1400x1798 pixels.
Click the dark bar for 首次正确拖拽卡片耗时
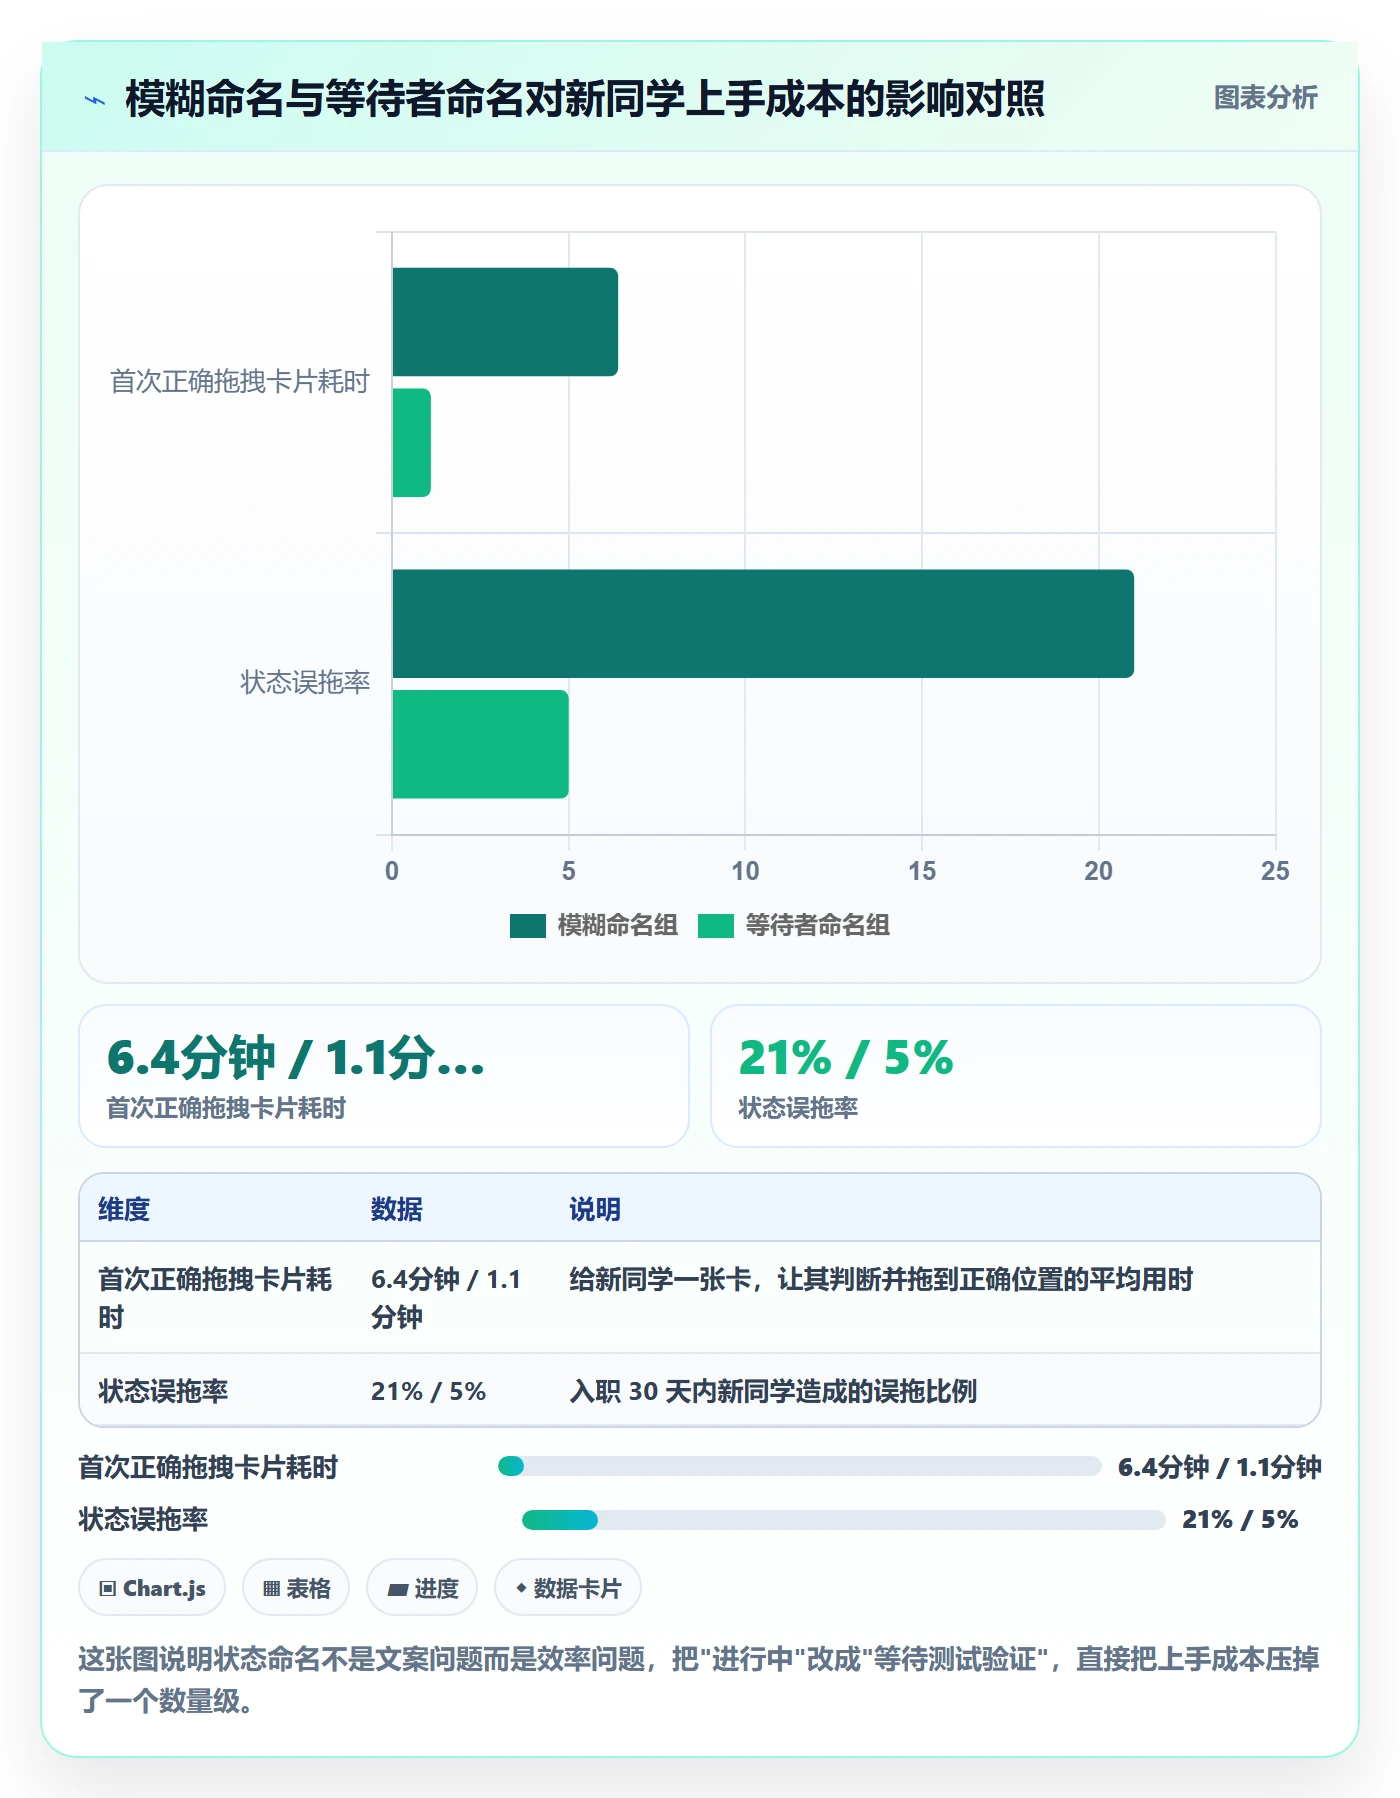505,322
